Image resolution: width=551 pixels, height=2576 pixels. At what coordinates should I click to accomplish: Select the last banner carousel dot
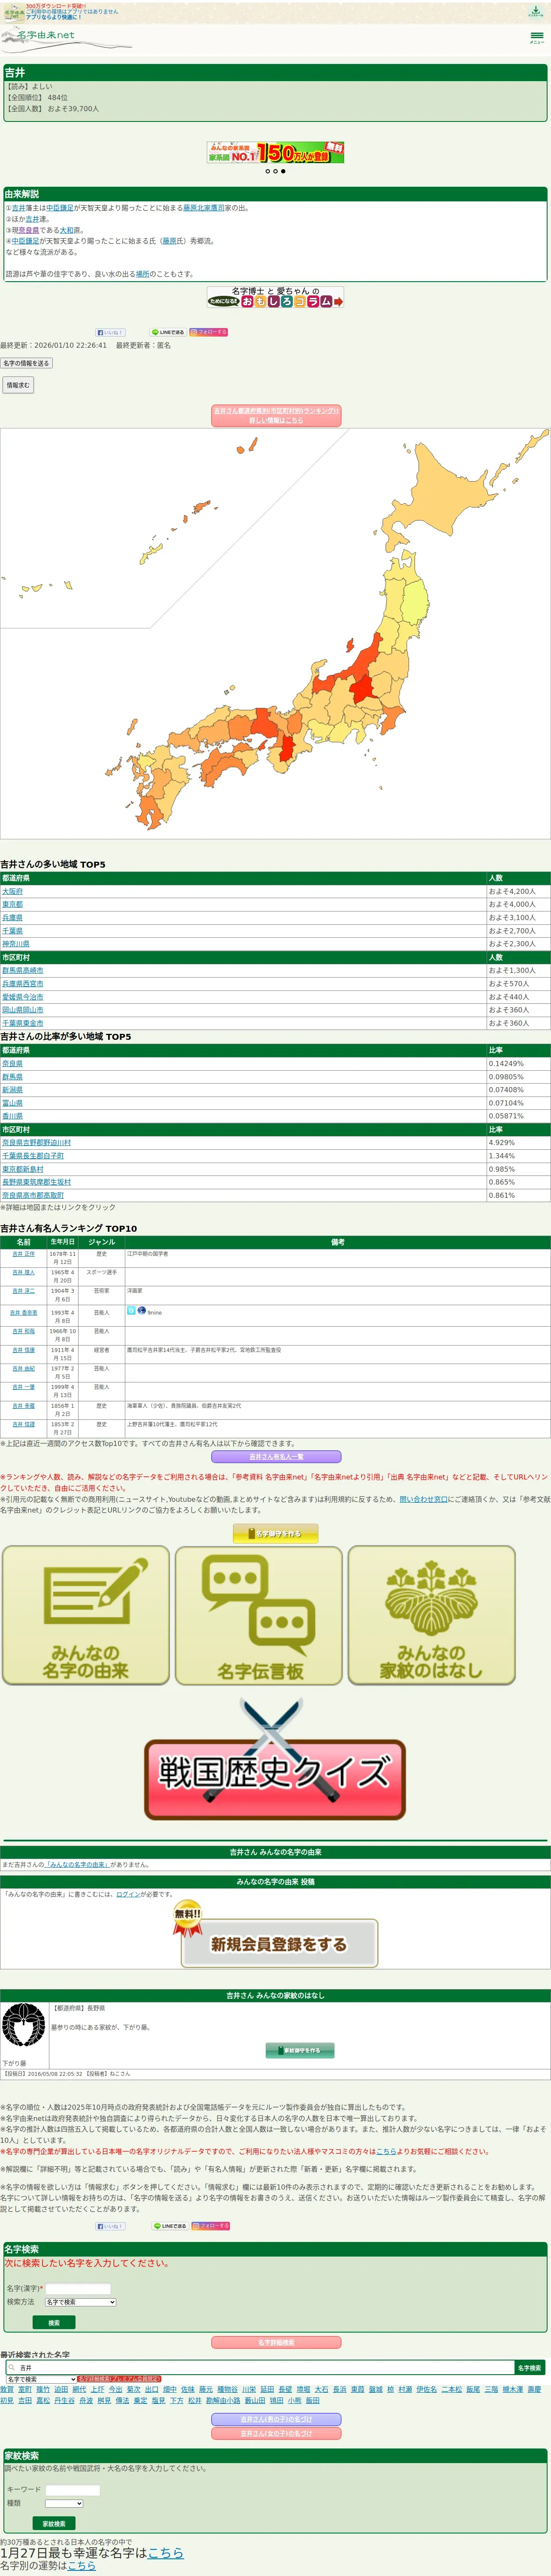[283, 171]
